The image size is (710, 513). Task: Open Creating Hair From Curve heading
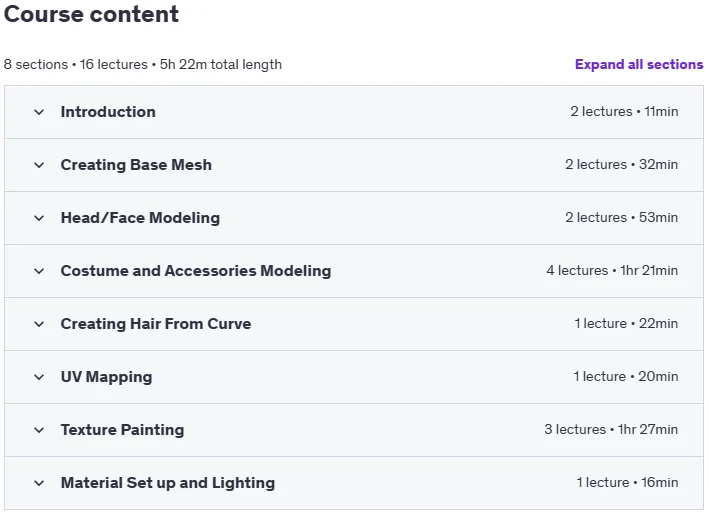[x=156, y=324]
